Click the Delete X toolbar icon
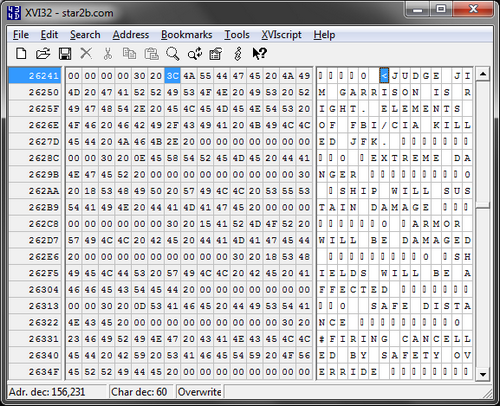The height and width of the screenshot is (406, 500). pos(86,53)
